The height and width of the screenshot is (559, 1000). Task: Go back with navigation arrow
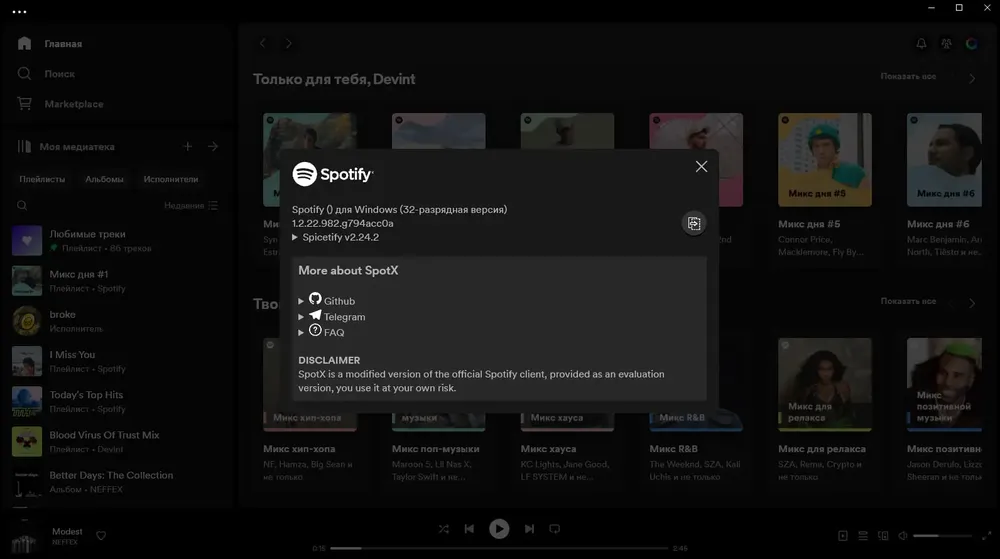263,43
